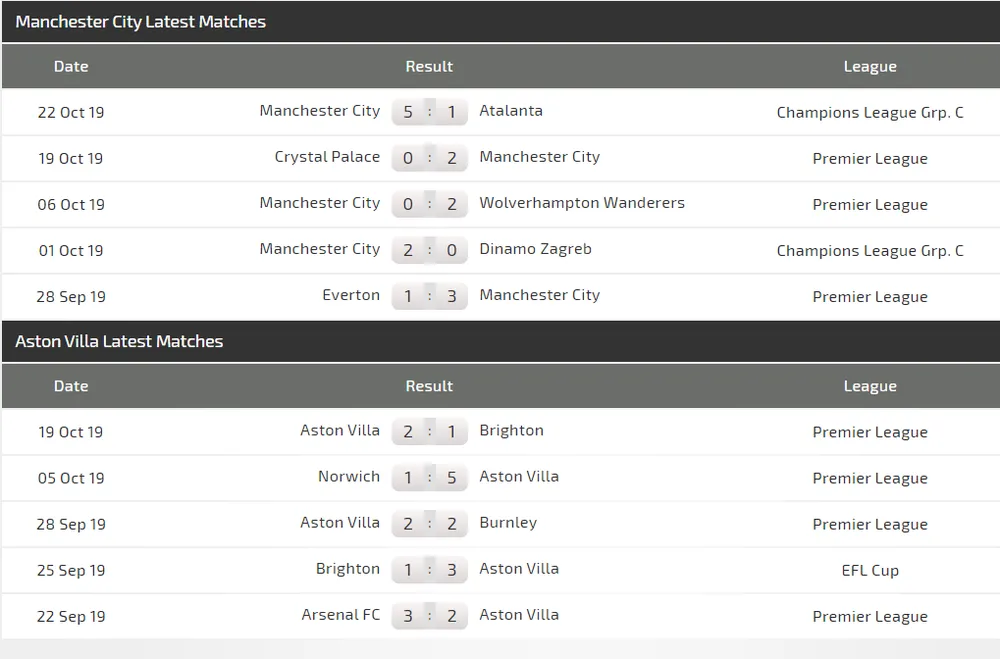Click the Manchester City Latest Matches heading
1000x659 pixels.
click(x=141, y=22)
